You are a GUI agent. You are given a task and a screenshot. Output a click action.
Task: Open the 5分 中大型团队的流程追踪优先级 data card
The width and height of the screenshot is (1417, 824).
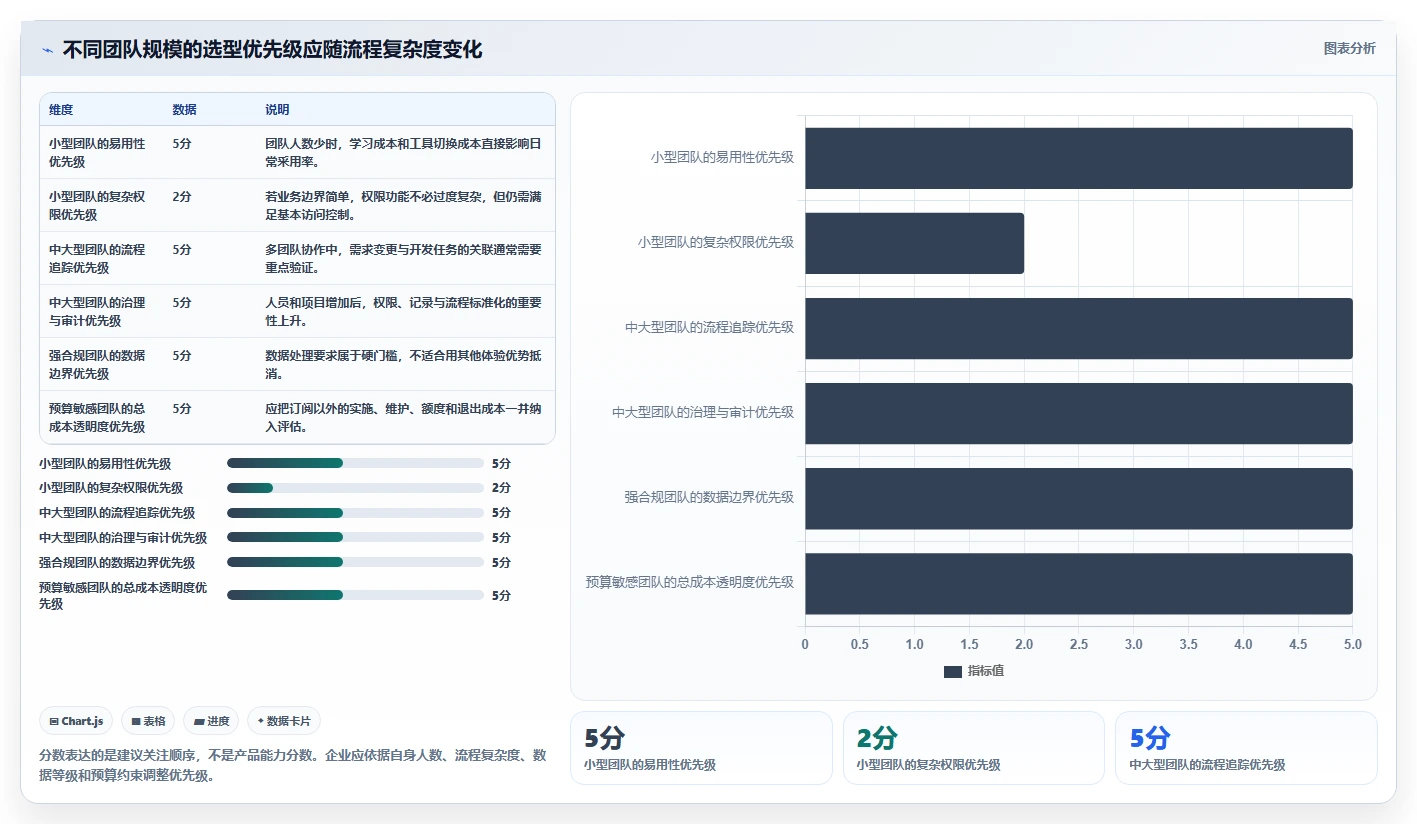[1246, 748]
